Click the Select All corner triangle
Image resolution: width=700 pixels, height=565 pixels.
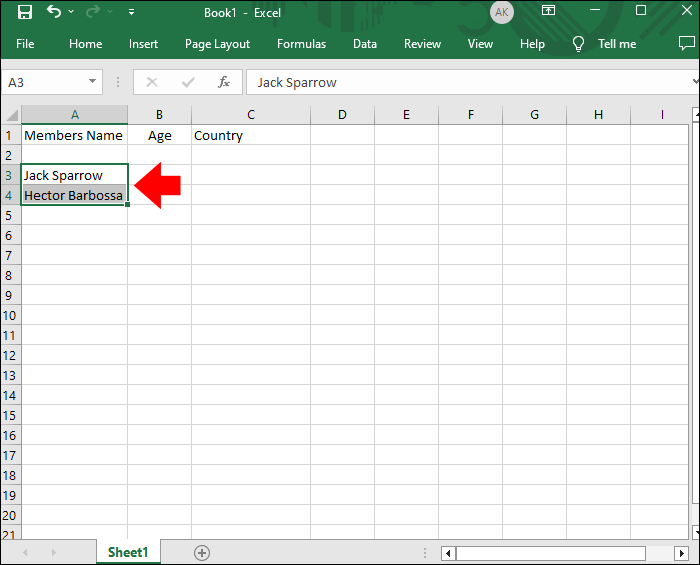coord(11,115)
